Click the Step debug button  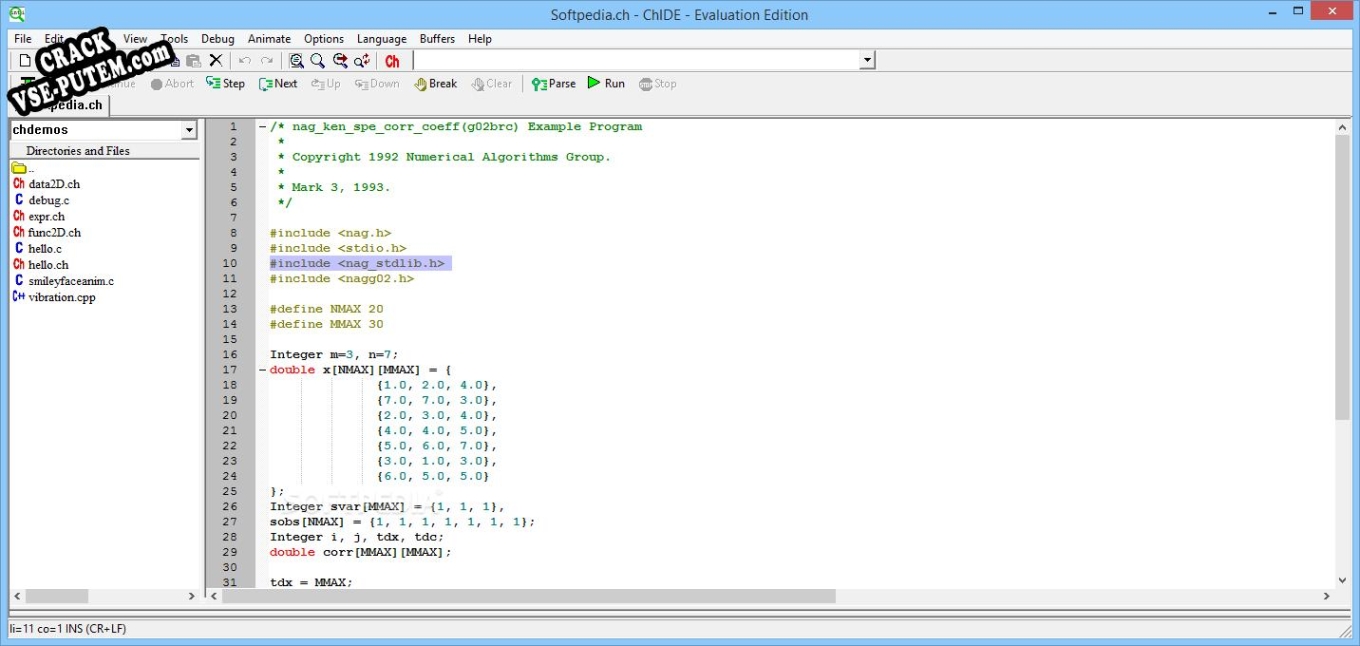[226, 84]
